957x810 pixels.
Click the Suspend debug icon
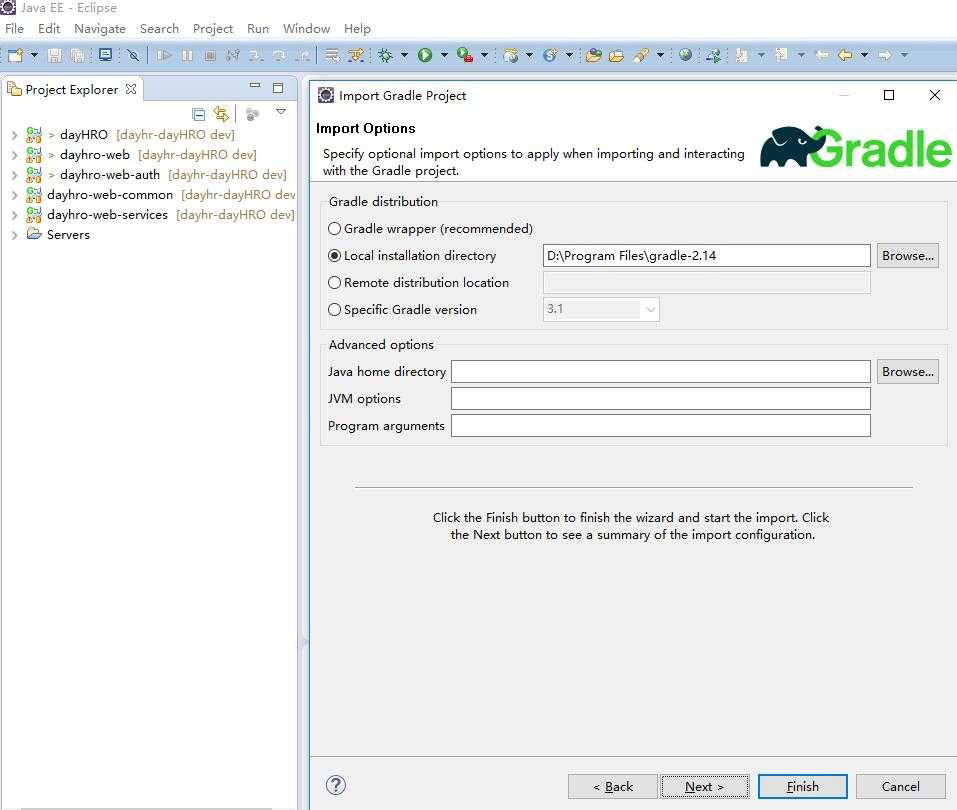pyautogui.click(x=187, y=56)
